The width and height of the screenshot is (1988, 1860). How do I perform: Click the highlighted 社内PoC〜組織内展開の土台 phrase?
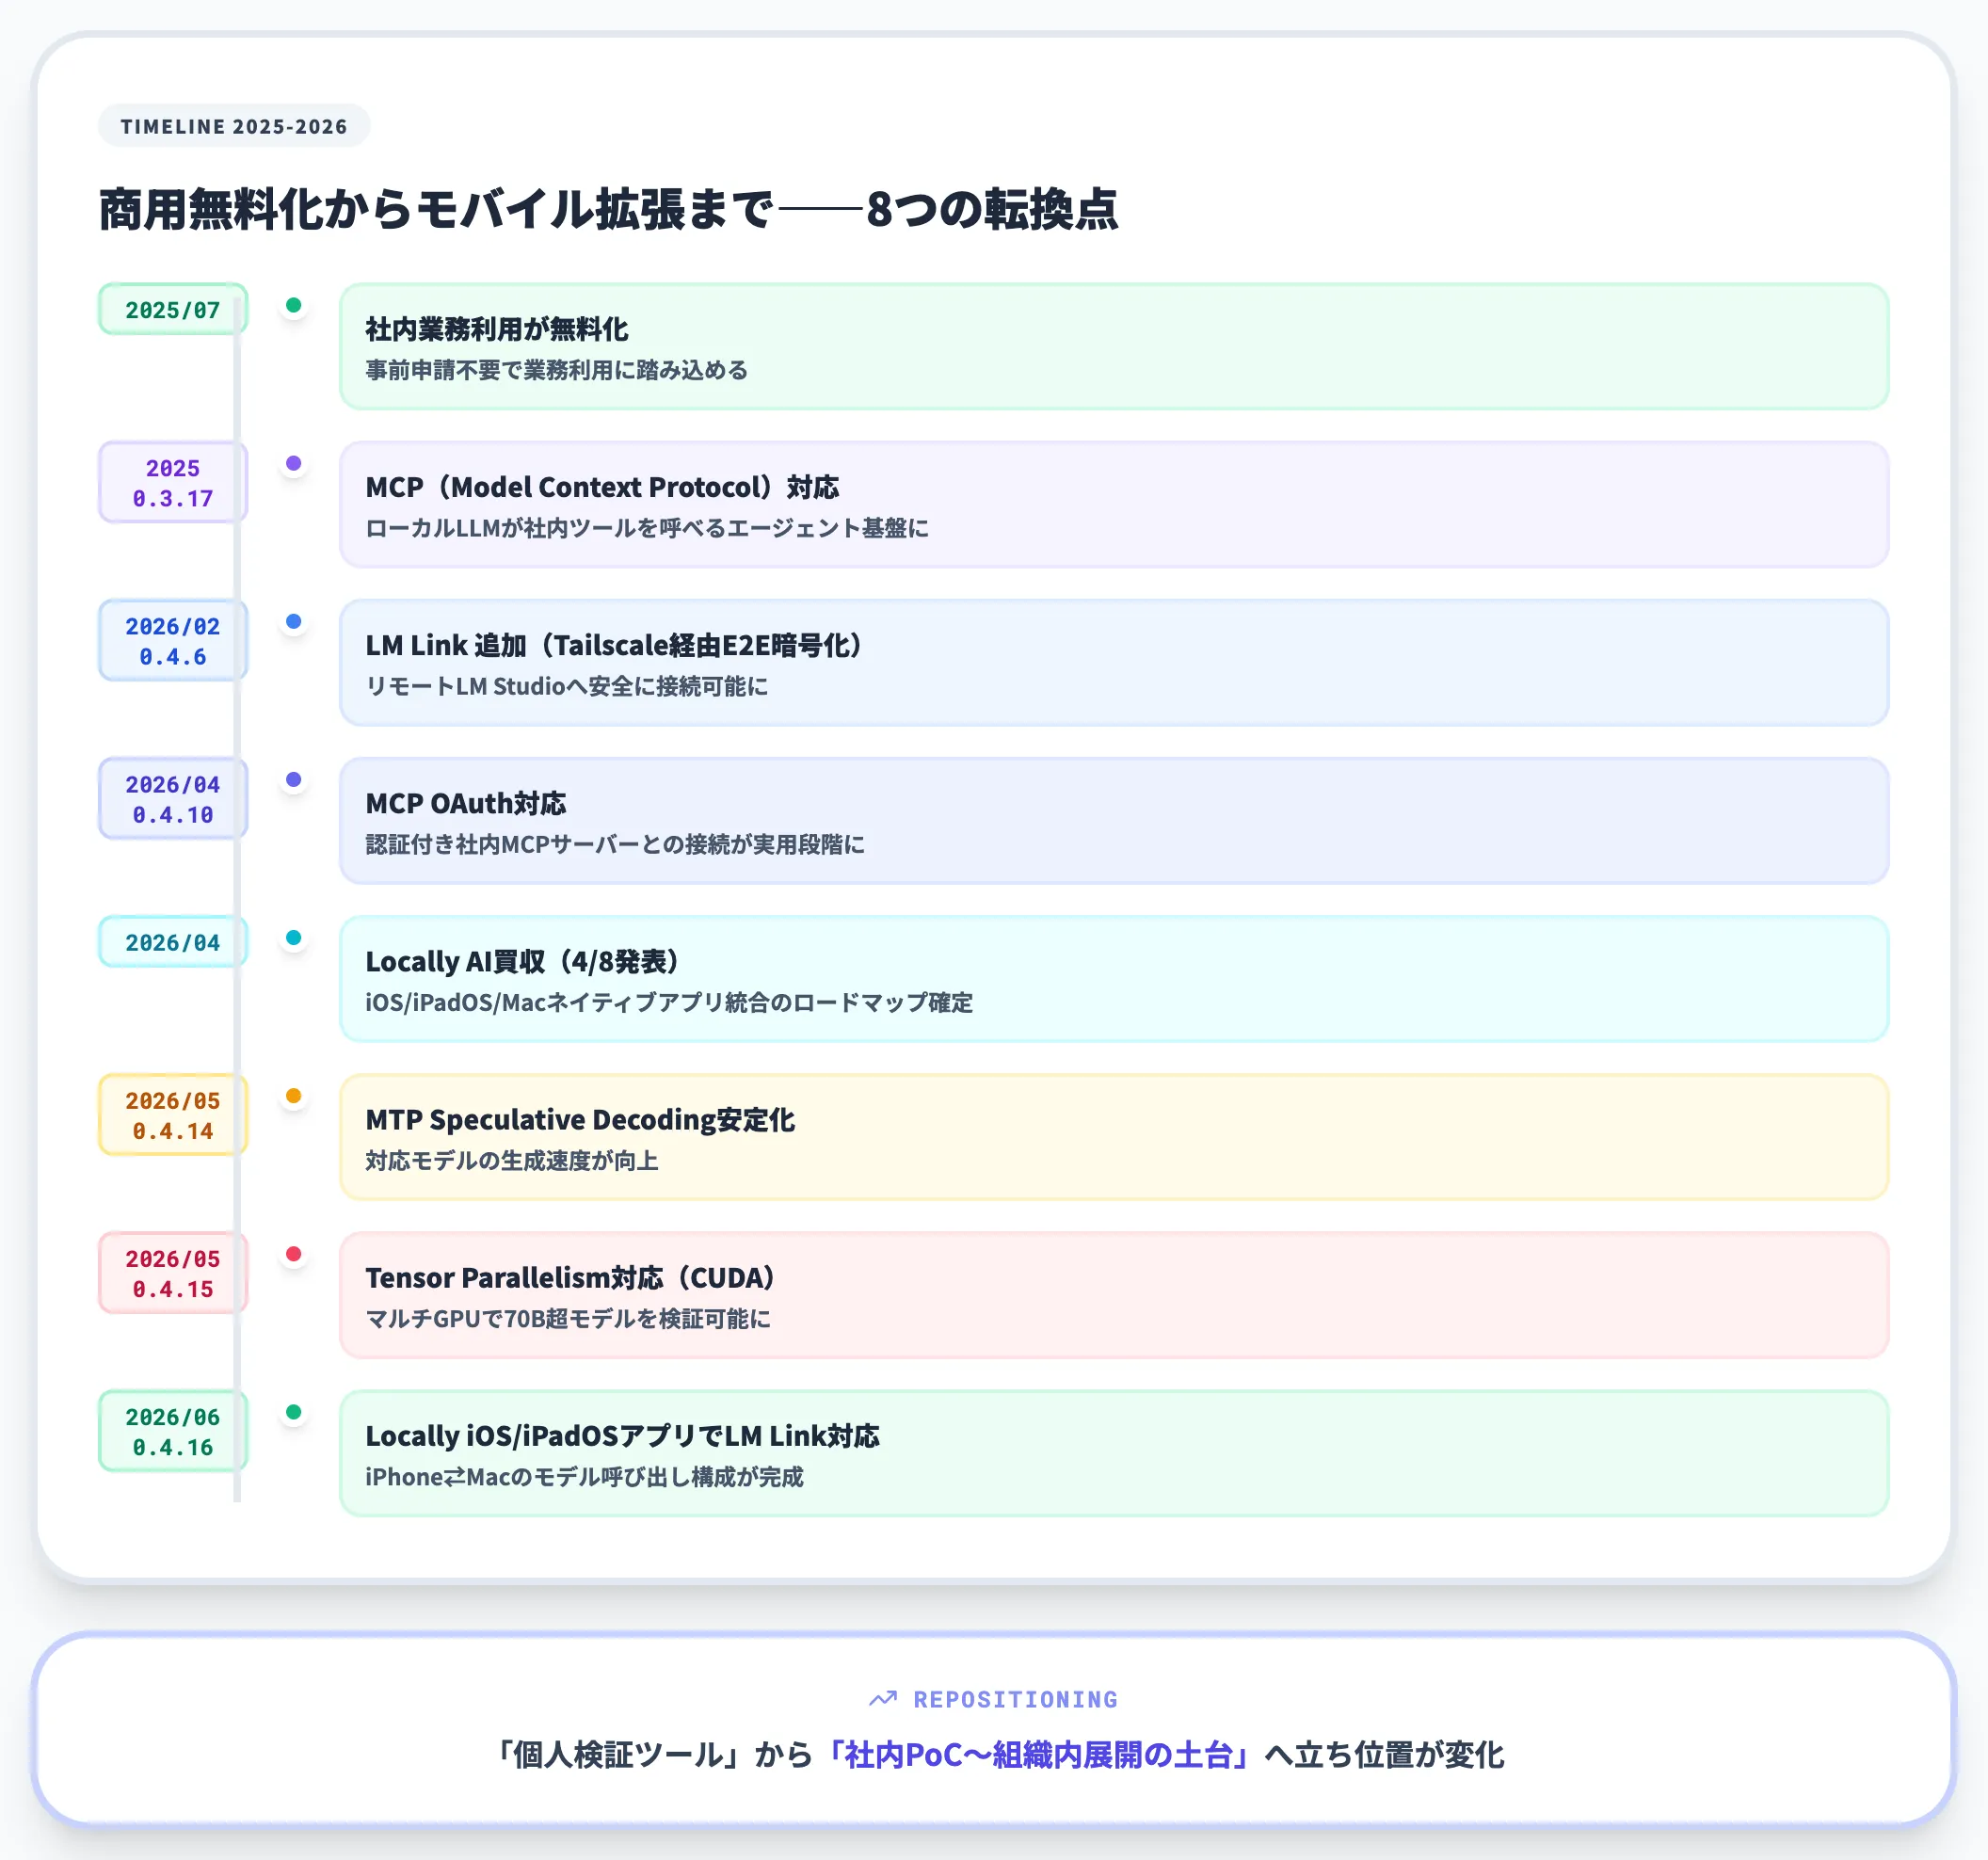coord(1038,1754)
